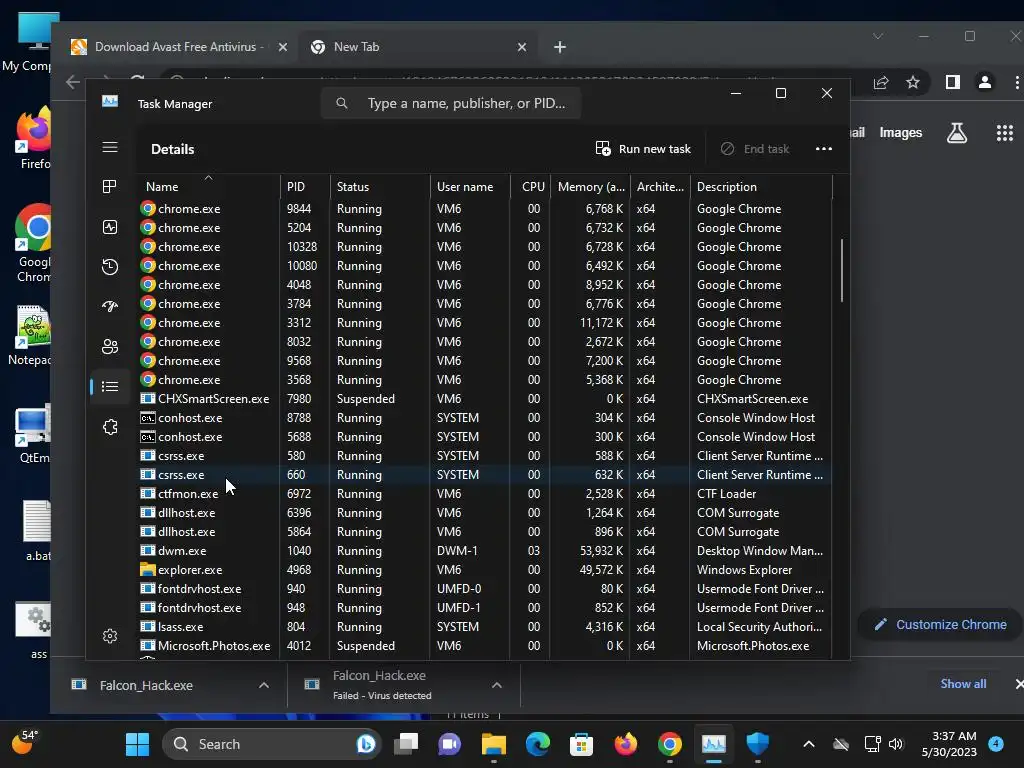1024x768 pixels.
Task: Focus the Task Manager search field
Action: [x=451, y=103]
